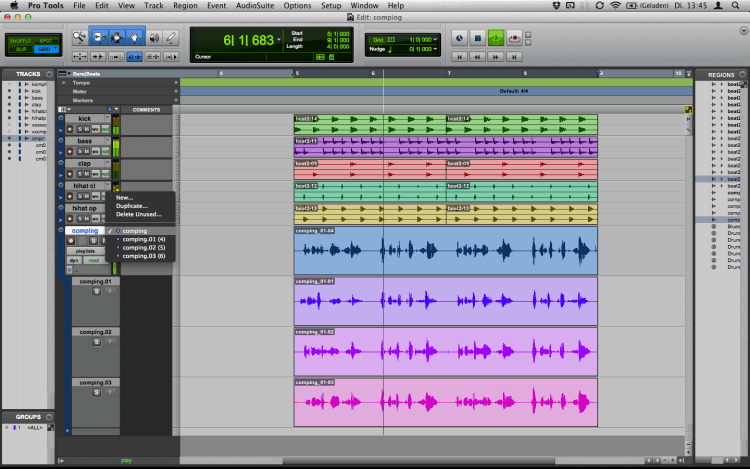Open the Nudge value dropdown
The image size is (750, 469).
[x=435, y=49]
